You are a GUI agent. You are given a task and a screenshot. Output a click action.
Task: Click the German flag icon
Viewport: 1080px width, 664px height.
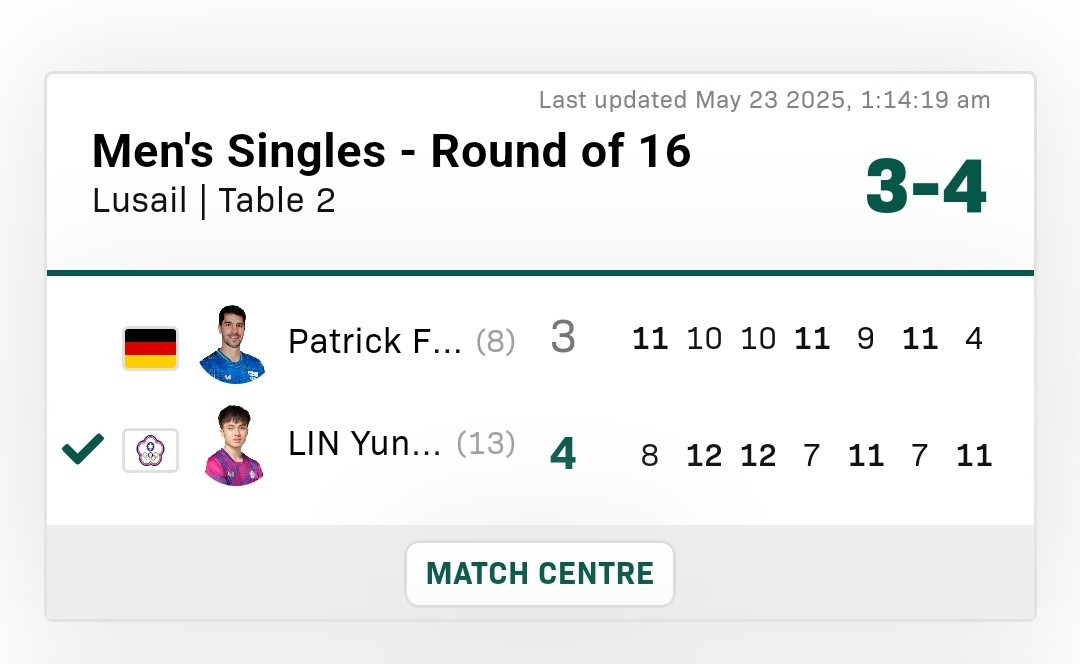pyautogui.click(x=150, y=349)
